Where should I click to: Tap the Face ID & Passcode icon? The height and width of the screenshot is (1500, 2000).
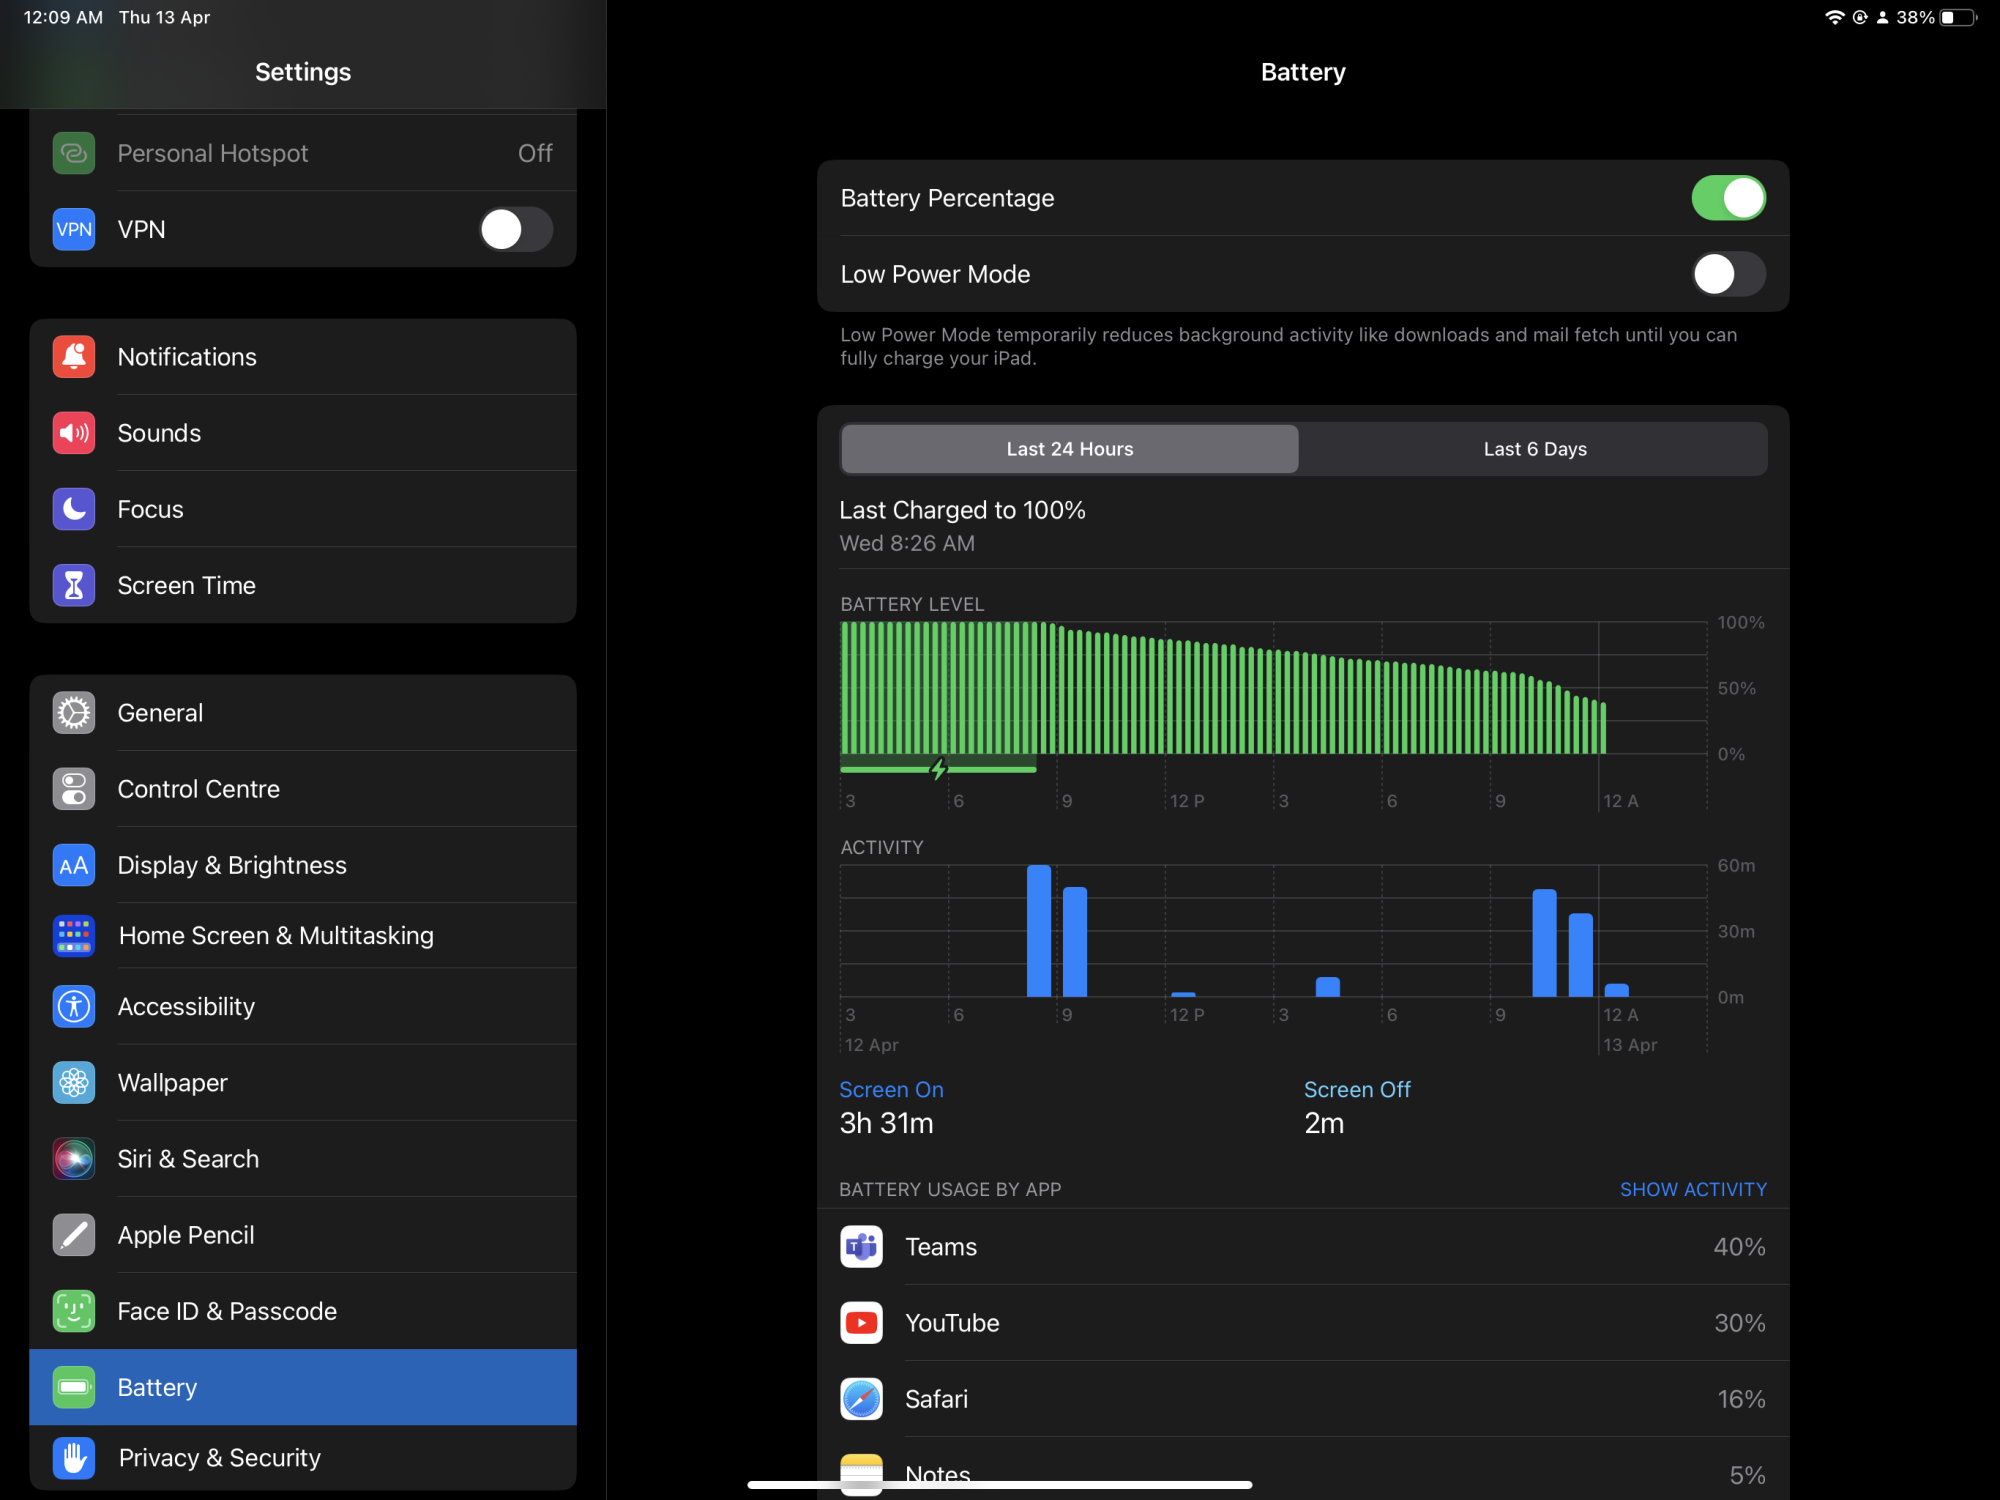coord(74,1311)
